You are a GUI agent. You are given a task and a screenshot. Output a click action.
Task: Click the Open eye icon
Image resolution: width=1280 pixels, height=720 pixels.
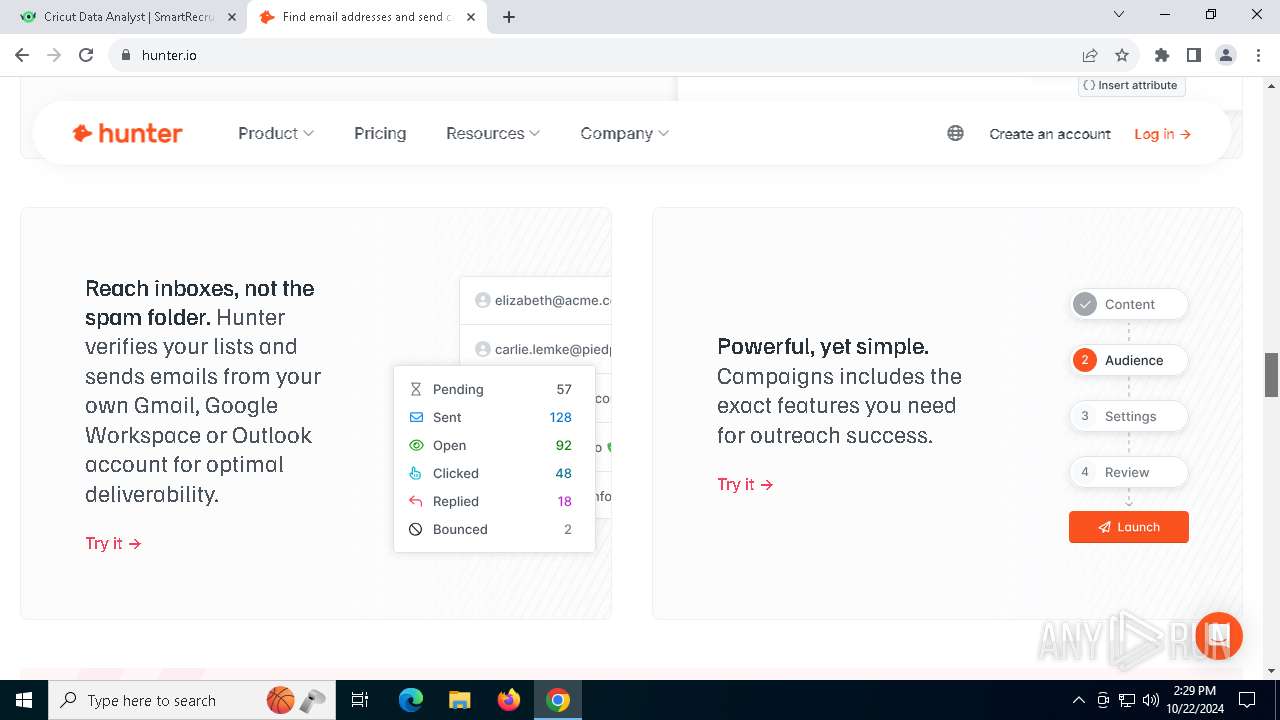pyautogui.click(x=416, y=445)
